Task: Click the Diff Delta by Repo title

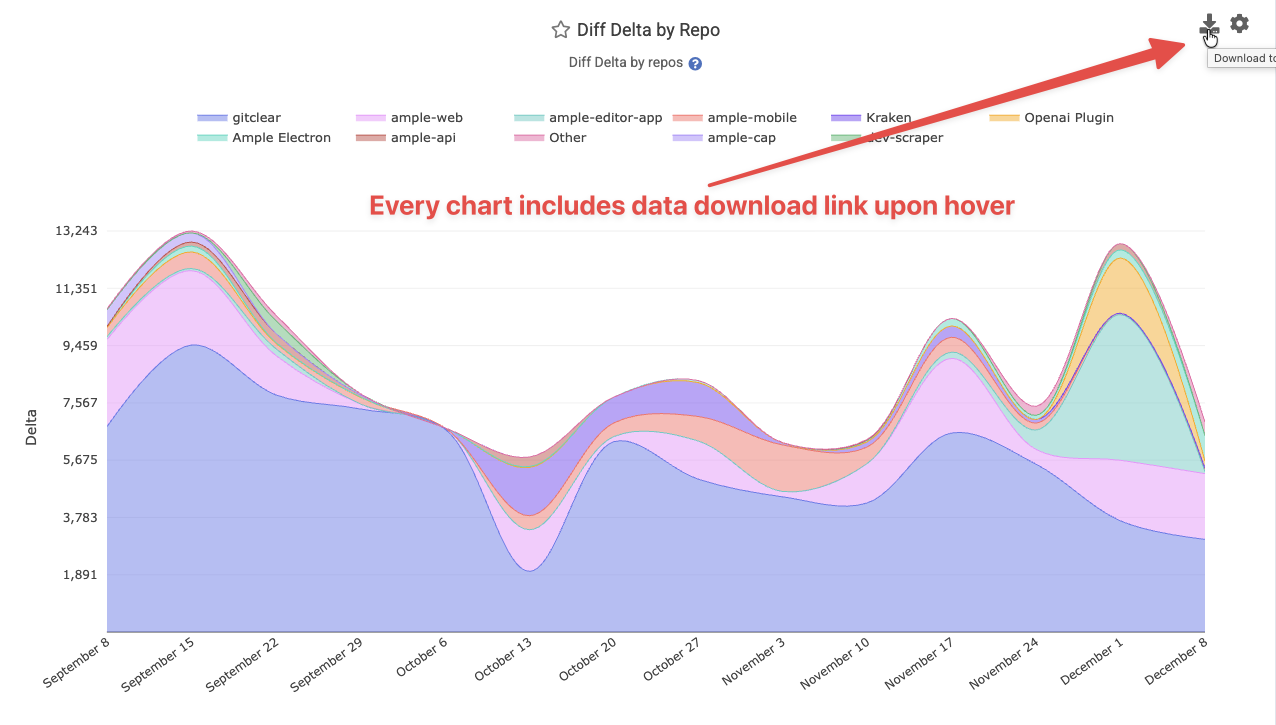Action: point(648,30)
